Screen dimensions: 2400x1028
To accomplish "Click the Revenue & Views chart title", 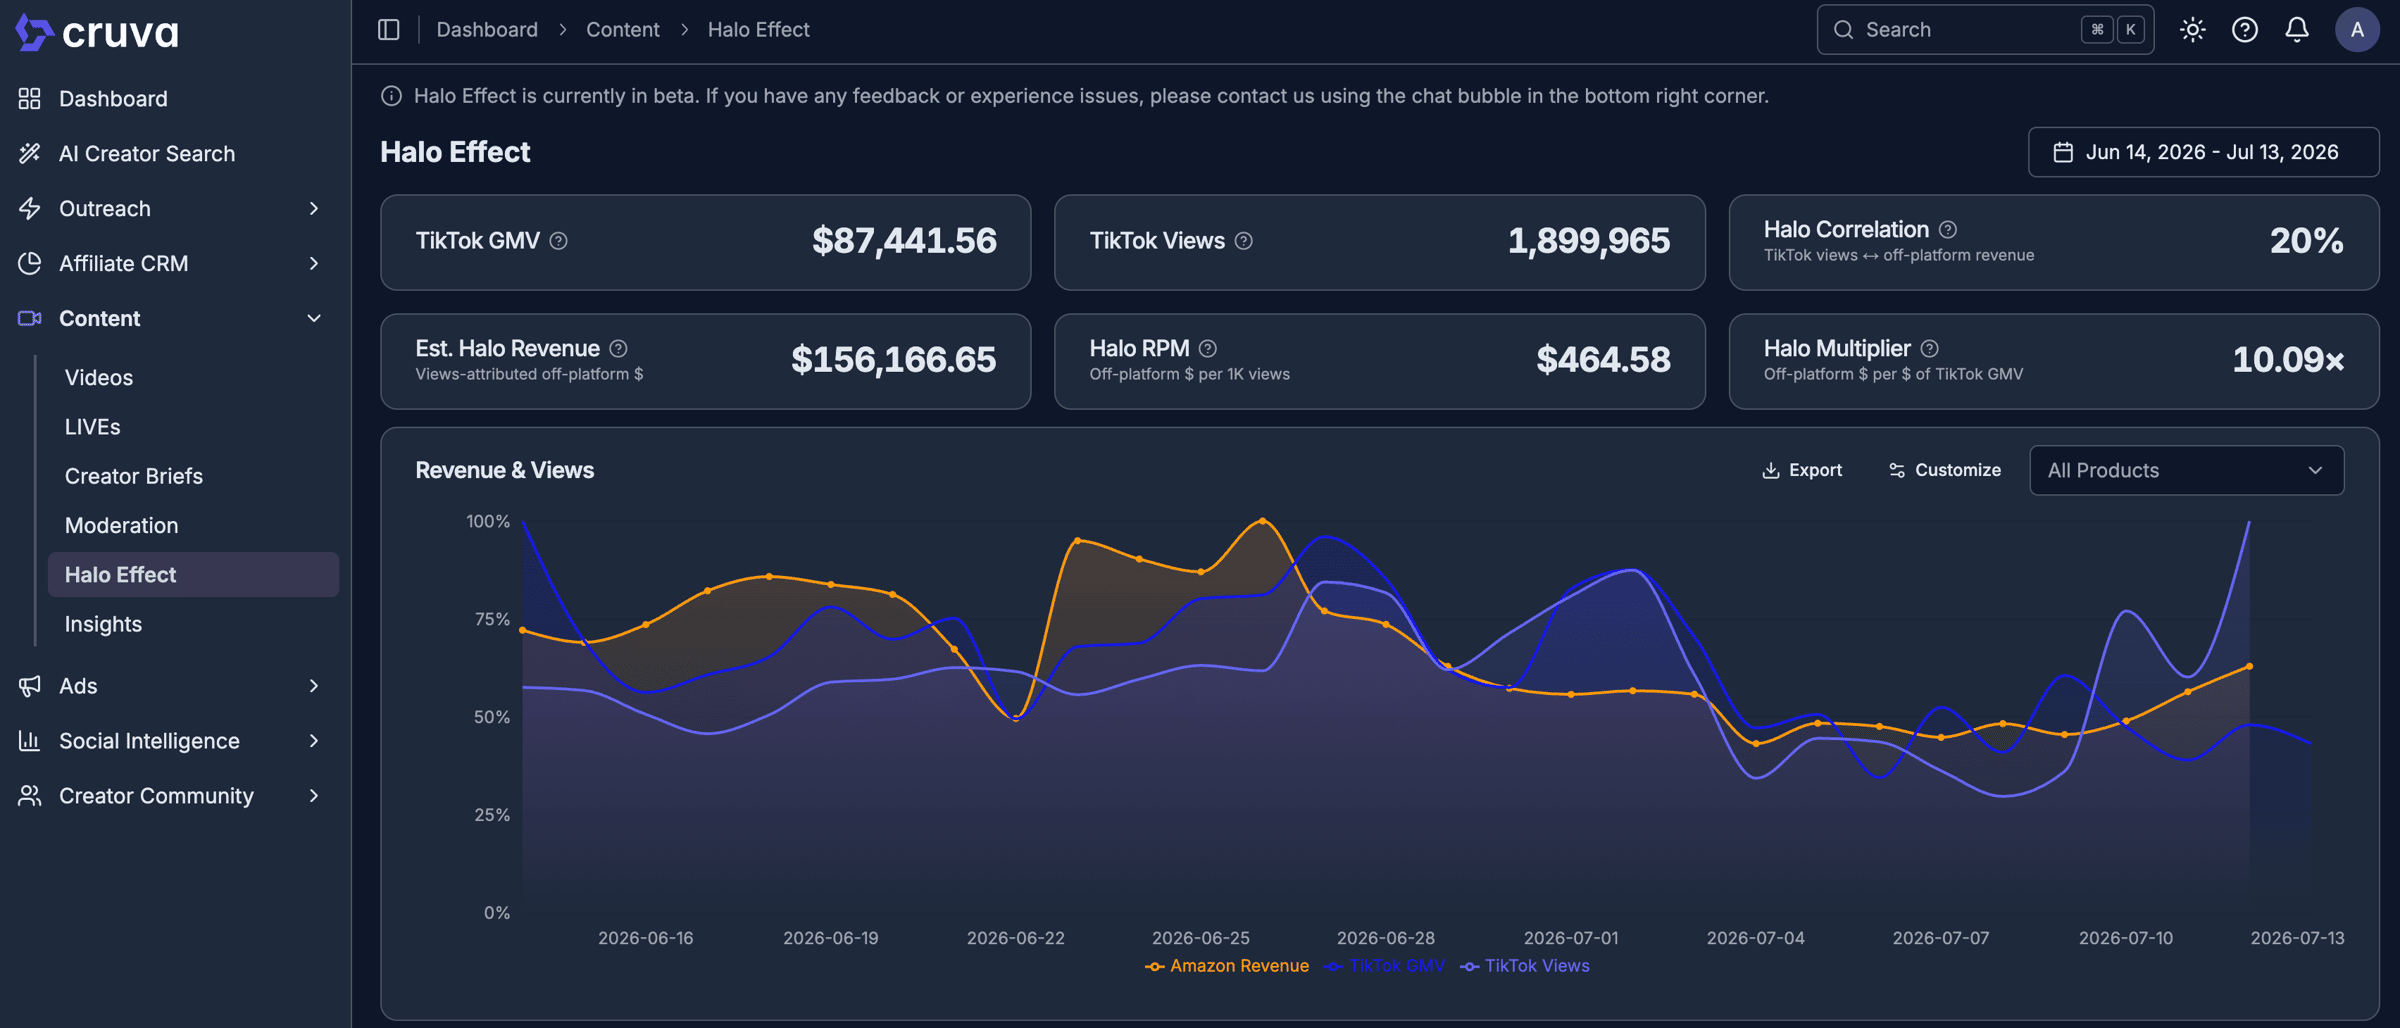I will pyautogui.click(x=504, y=470).
